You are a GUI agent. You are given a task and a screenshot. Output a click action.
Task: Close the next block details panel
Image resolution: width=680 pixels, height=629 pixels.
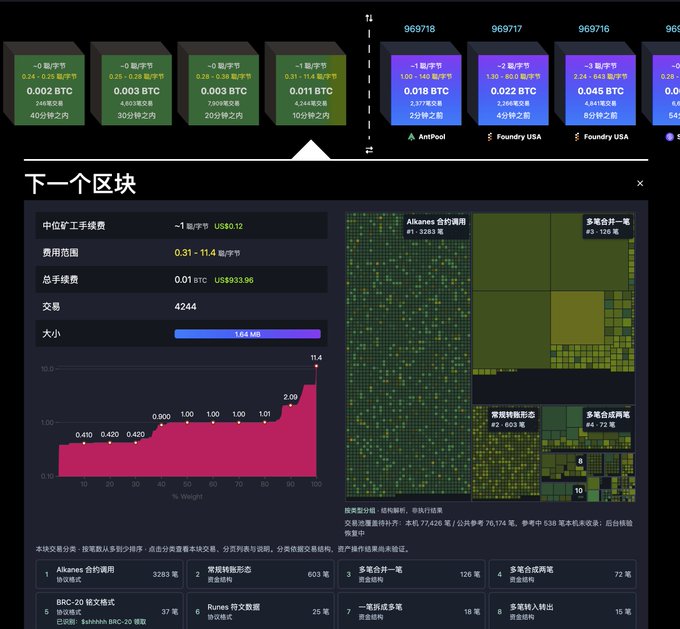640,183
